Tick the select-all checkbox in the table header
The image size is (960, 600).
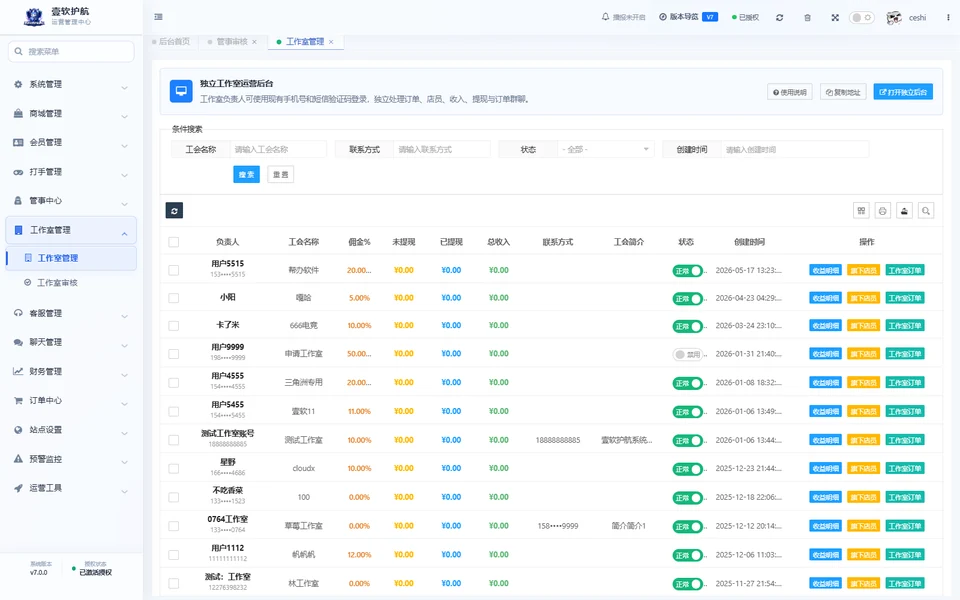174,242
